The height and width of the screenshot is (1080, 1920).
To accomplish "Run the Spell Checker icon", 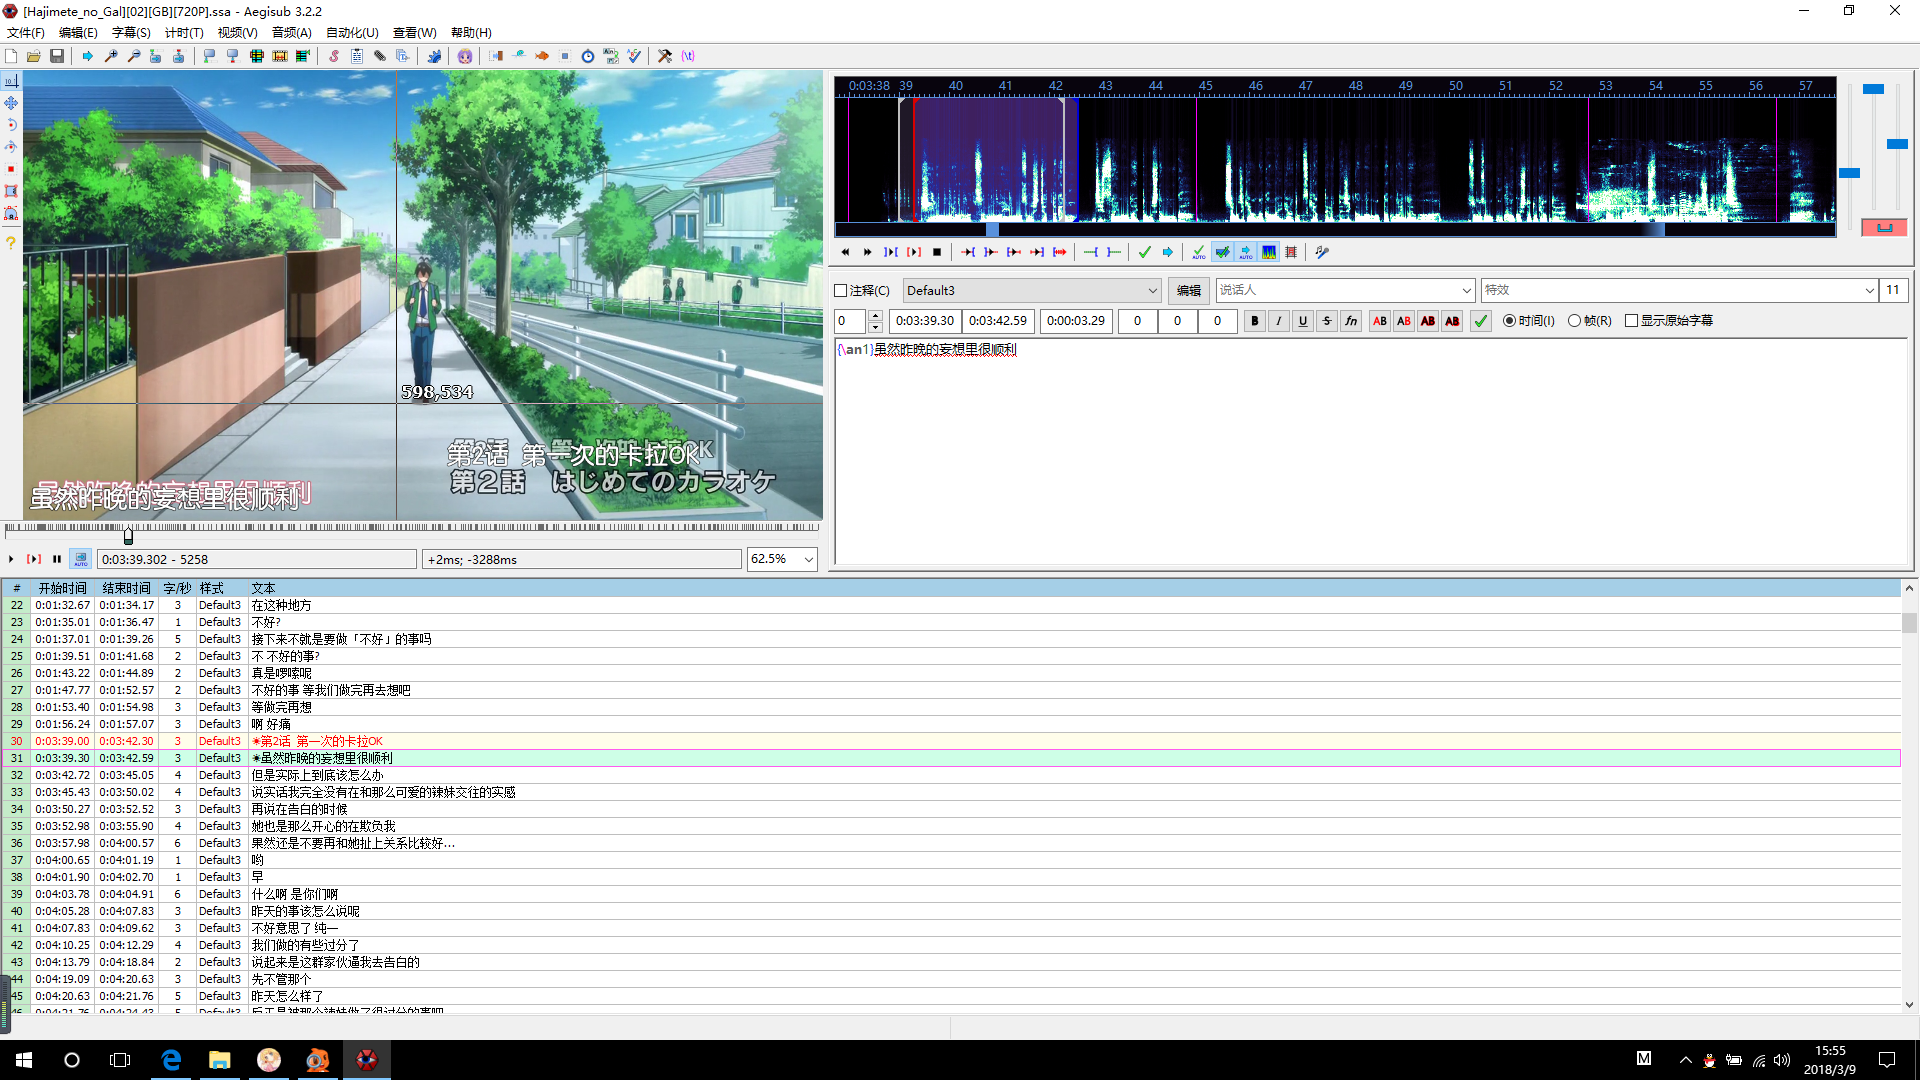I will pyautogui.click(x=634, y=56).
